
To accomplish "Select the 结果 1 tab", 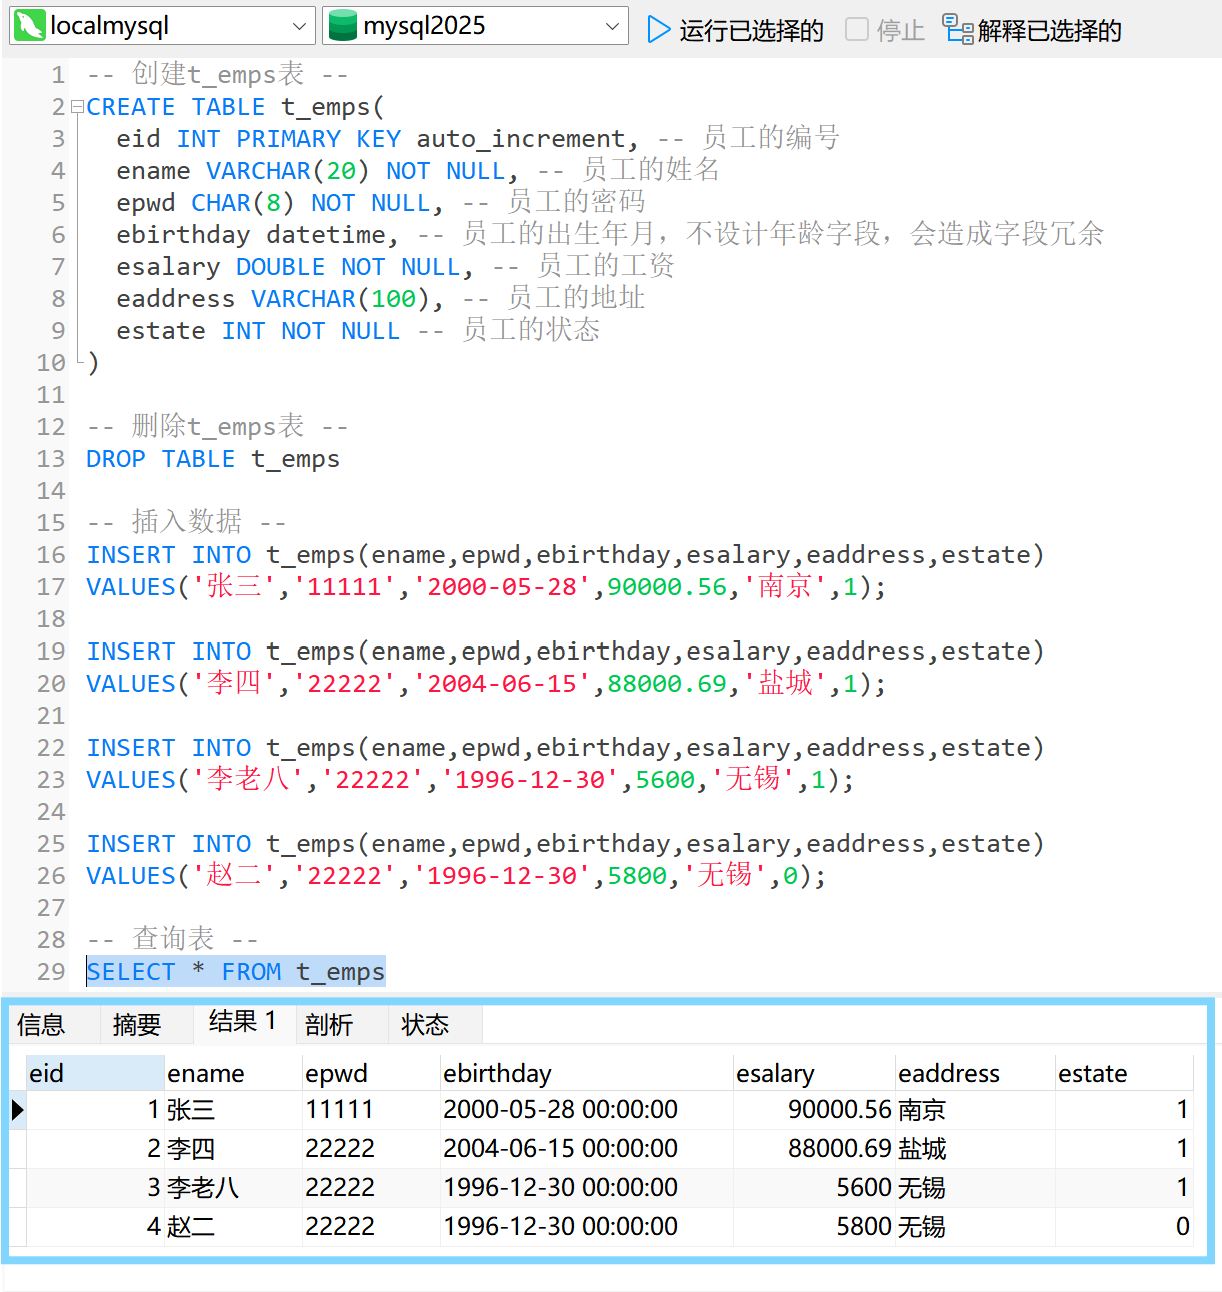I will (243, 1022).
